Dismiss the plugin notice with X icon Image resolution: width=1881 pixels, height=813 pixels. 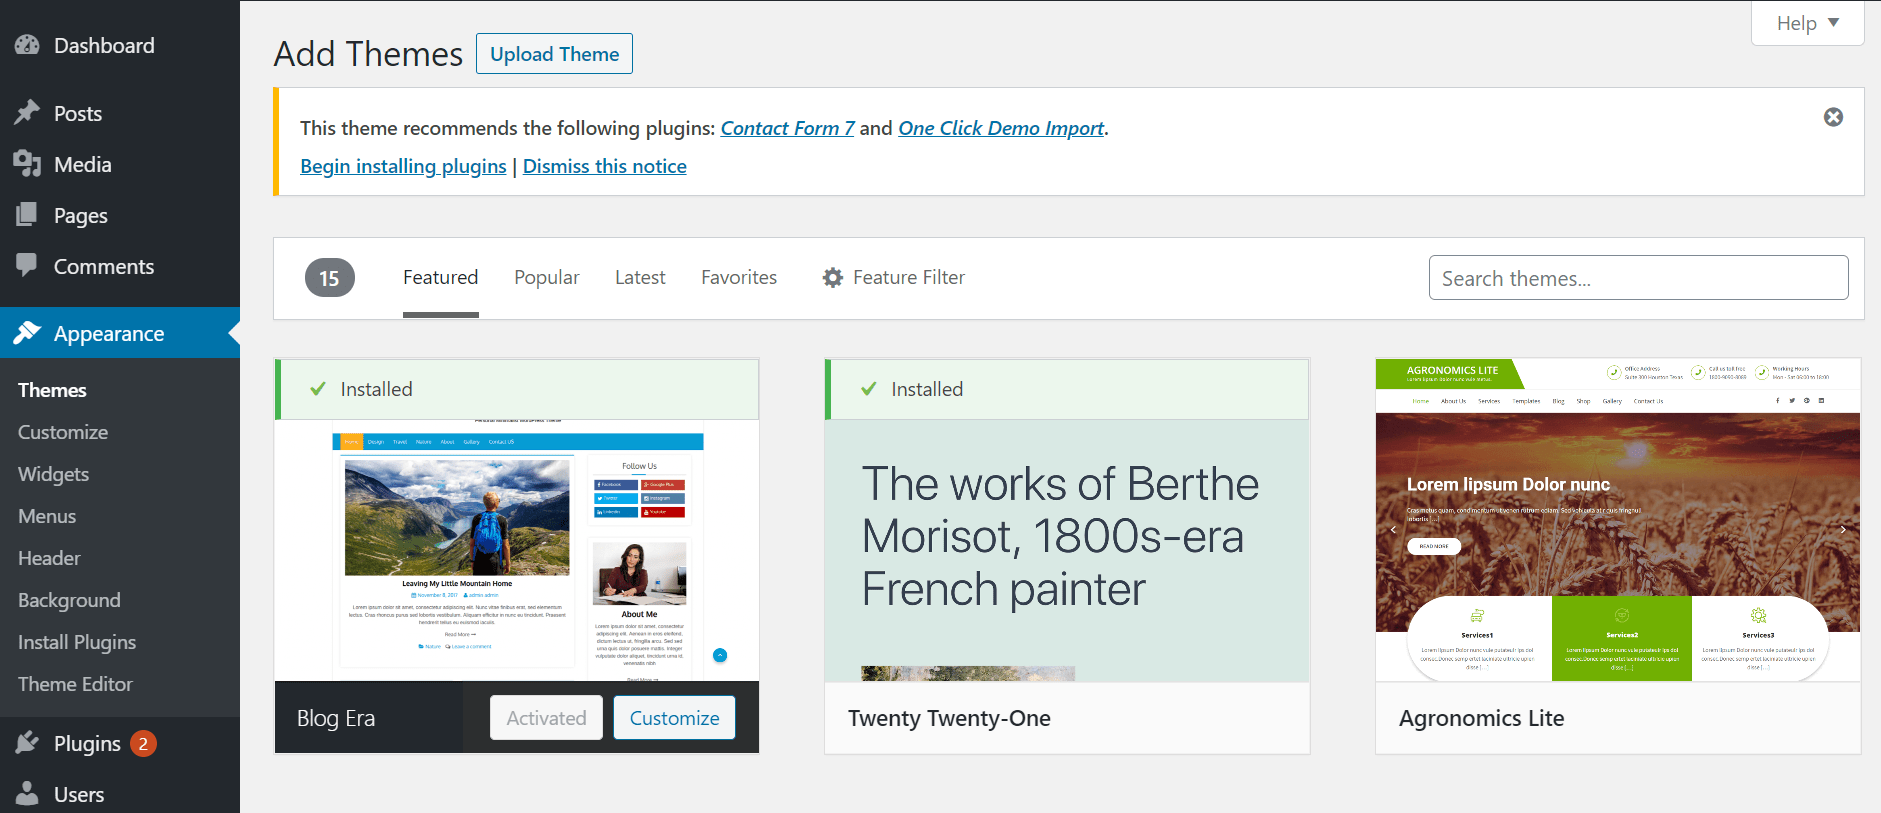tap(1833, 117)
